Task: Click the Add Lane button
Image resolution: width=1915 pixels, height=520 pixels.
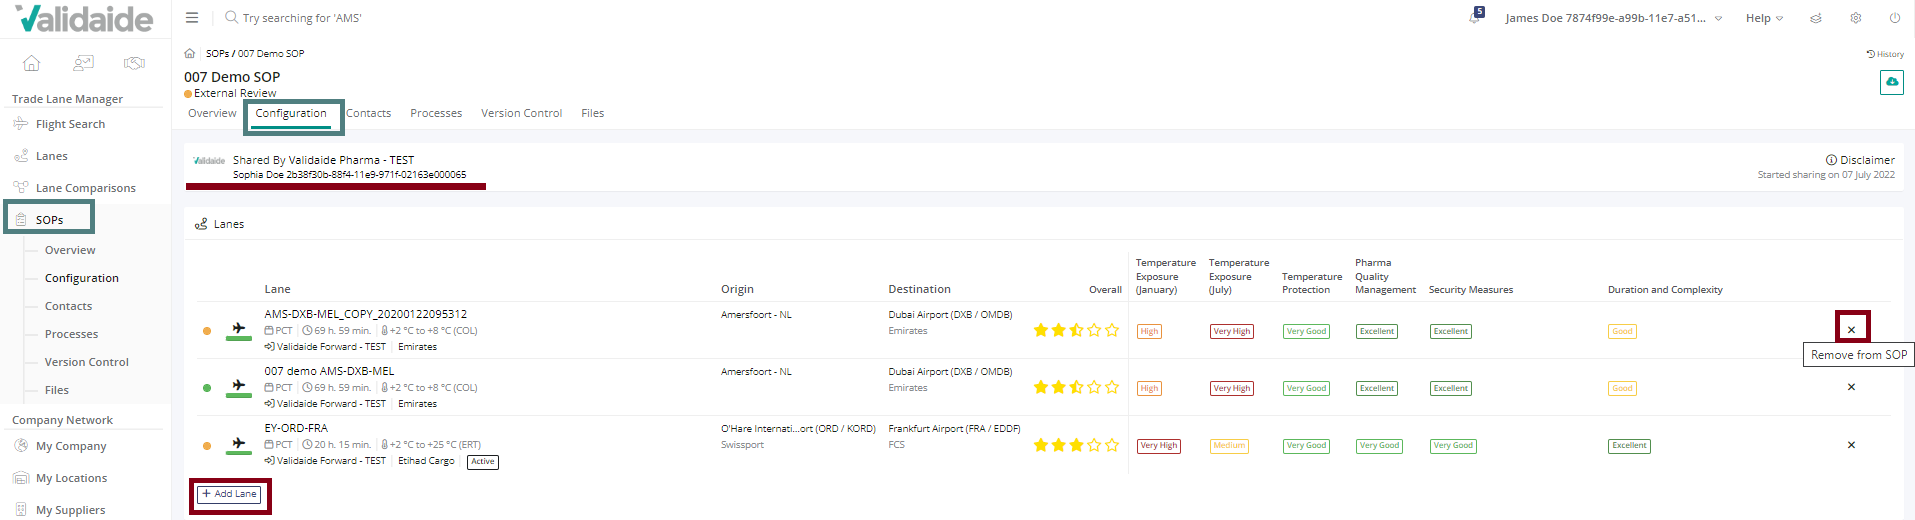Action: coord(229,494)
